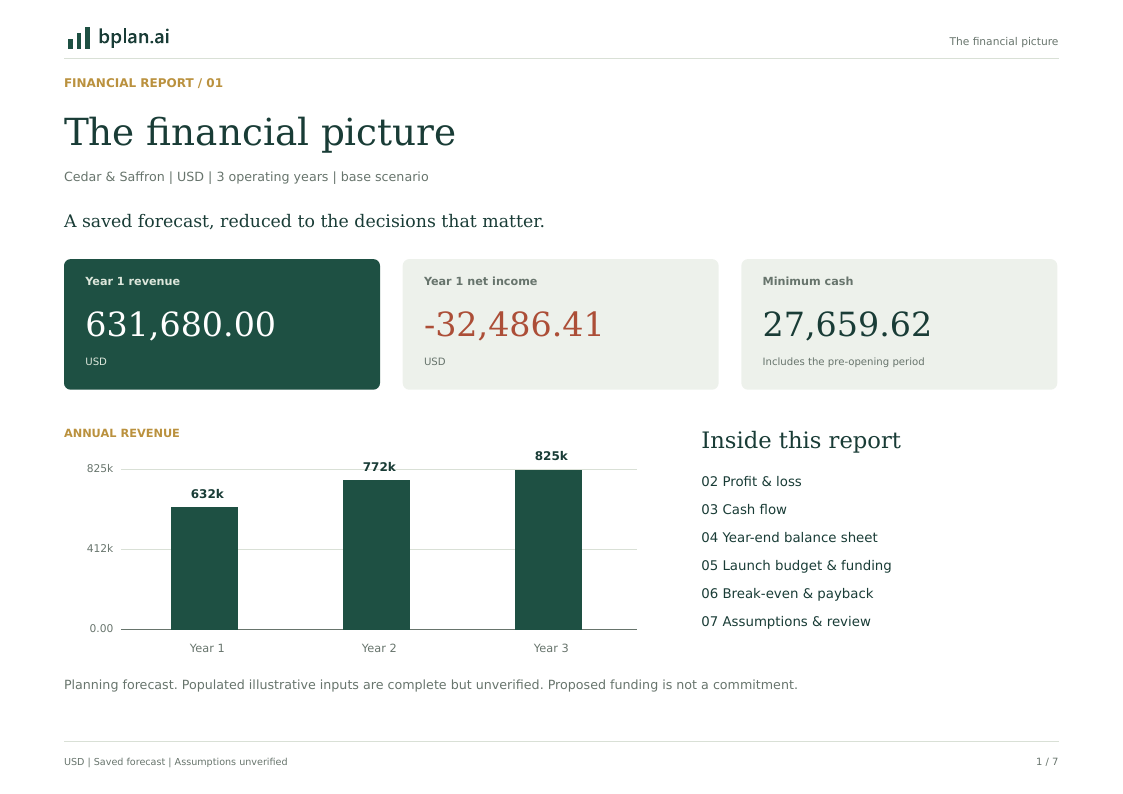This screenshot has height=794, width=1123.
Task: Click the large 'The financial picture' title
Action: 259,132
